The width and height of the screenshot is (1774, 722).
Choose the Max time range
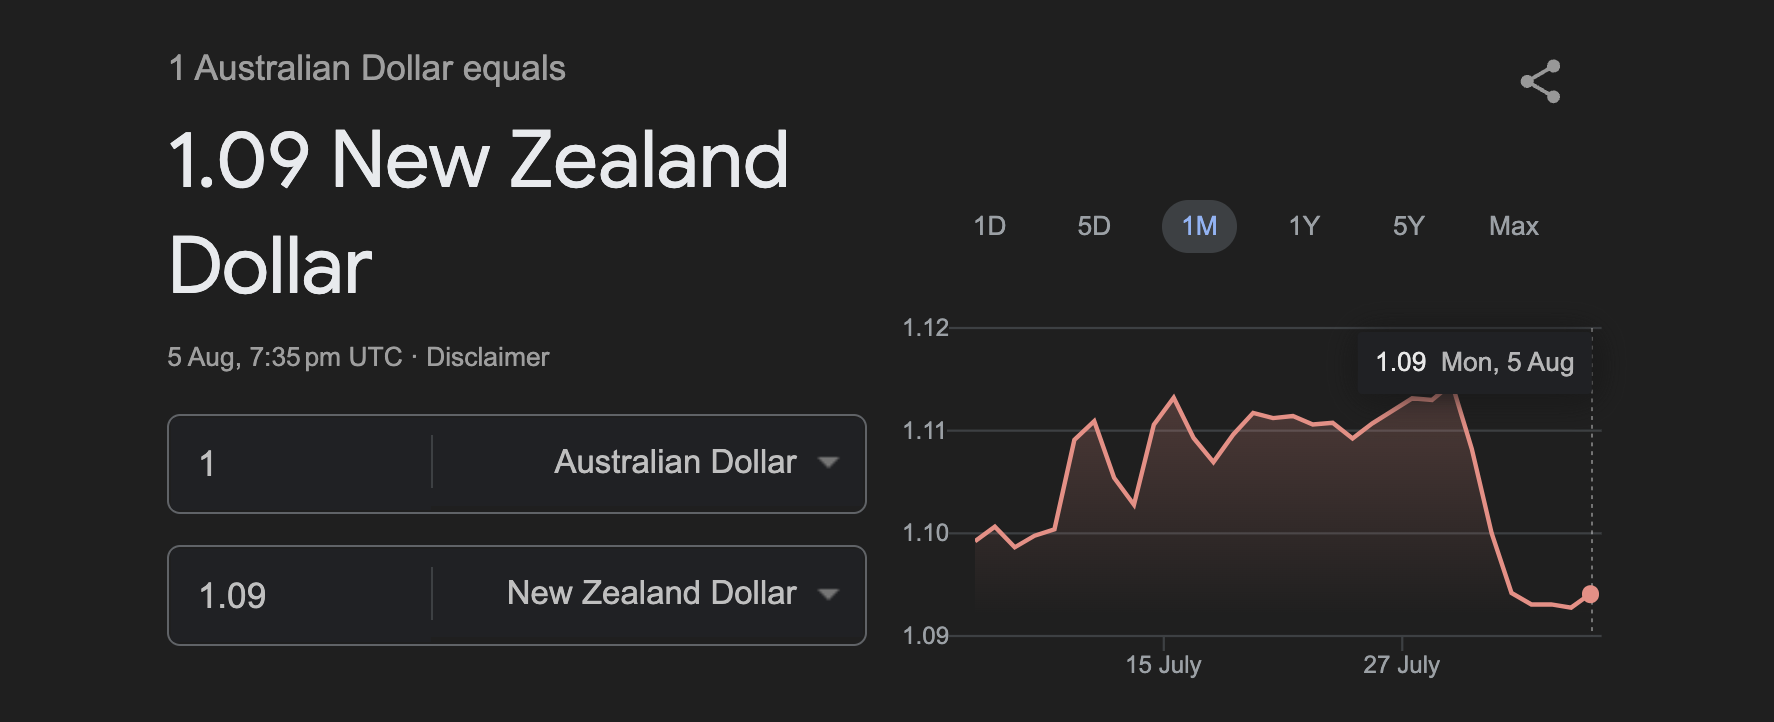pos(1513,226)
